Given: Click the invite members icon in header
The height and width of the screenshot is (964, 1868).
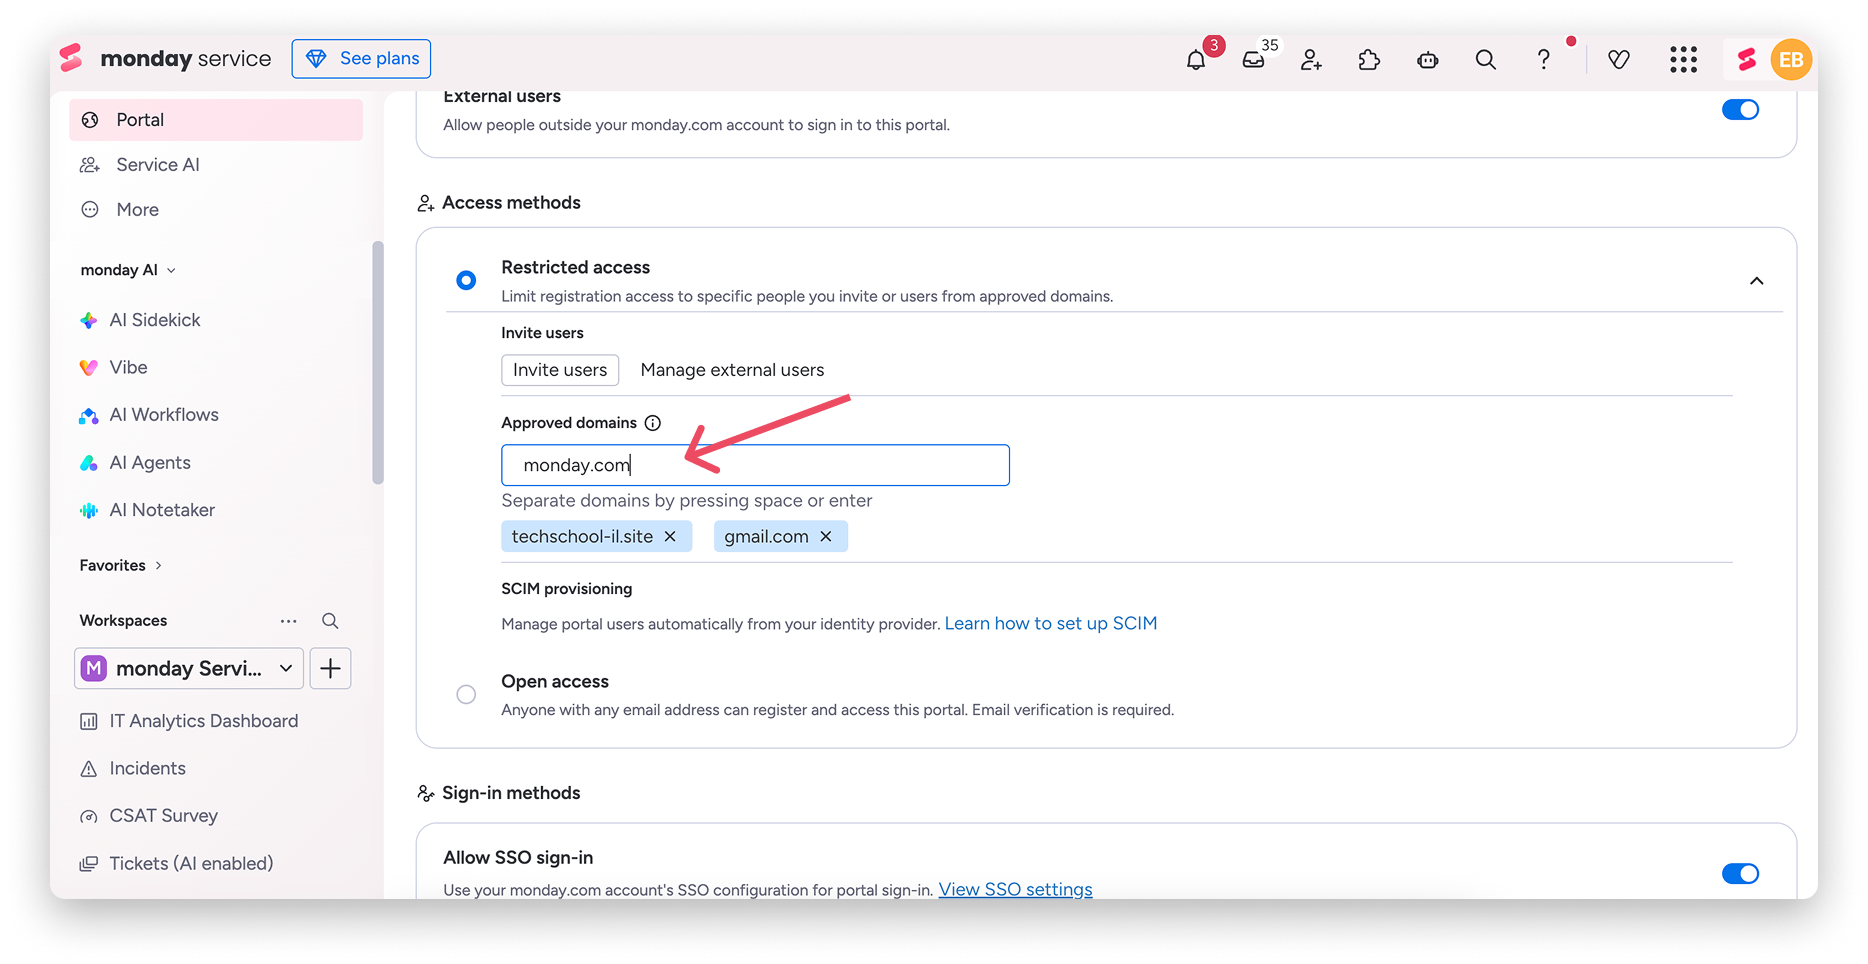Looking at the screenshot, I should tap(1311, 60).
